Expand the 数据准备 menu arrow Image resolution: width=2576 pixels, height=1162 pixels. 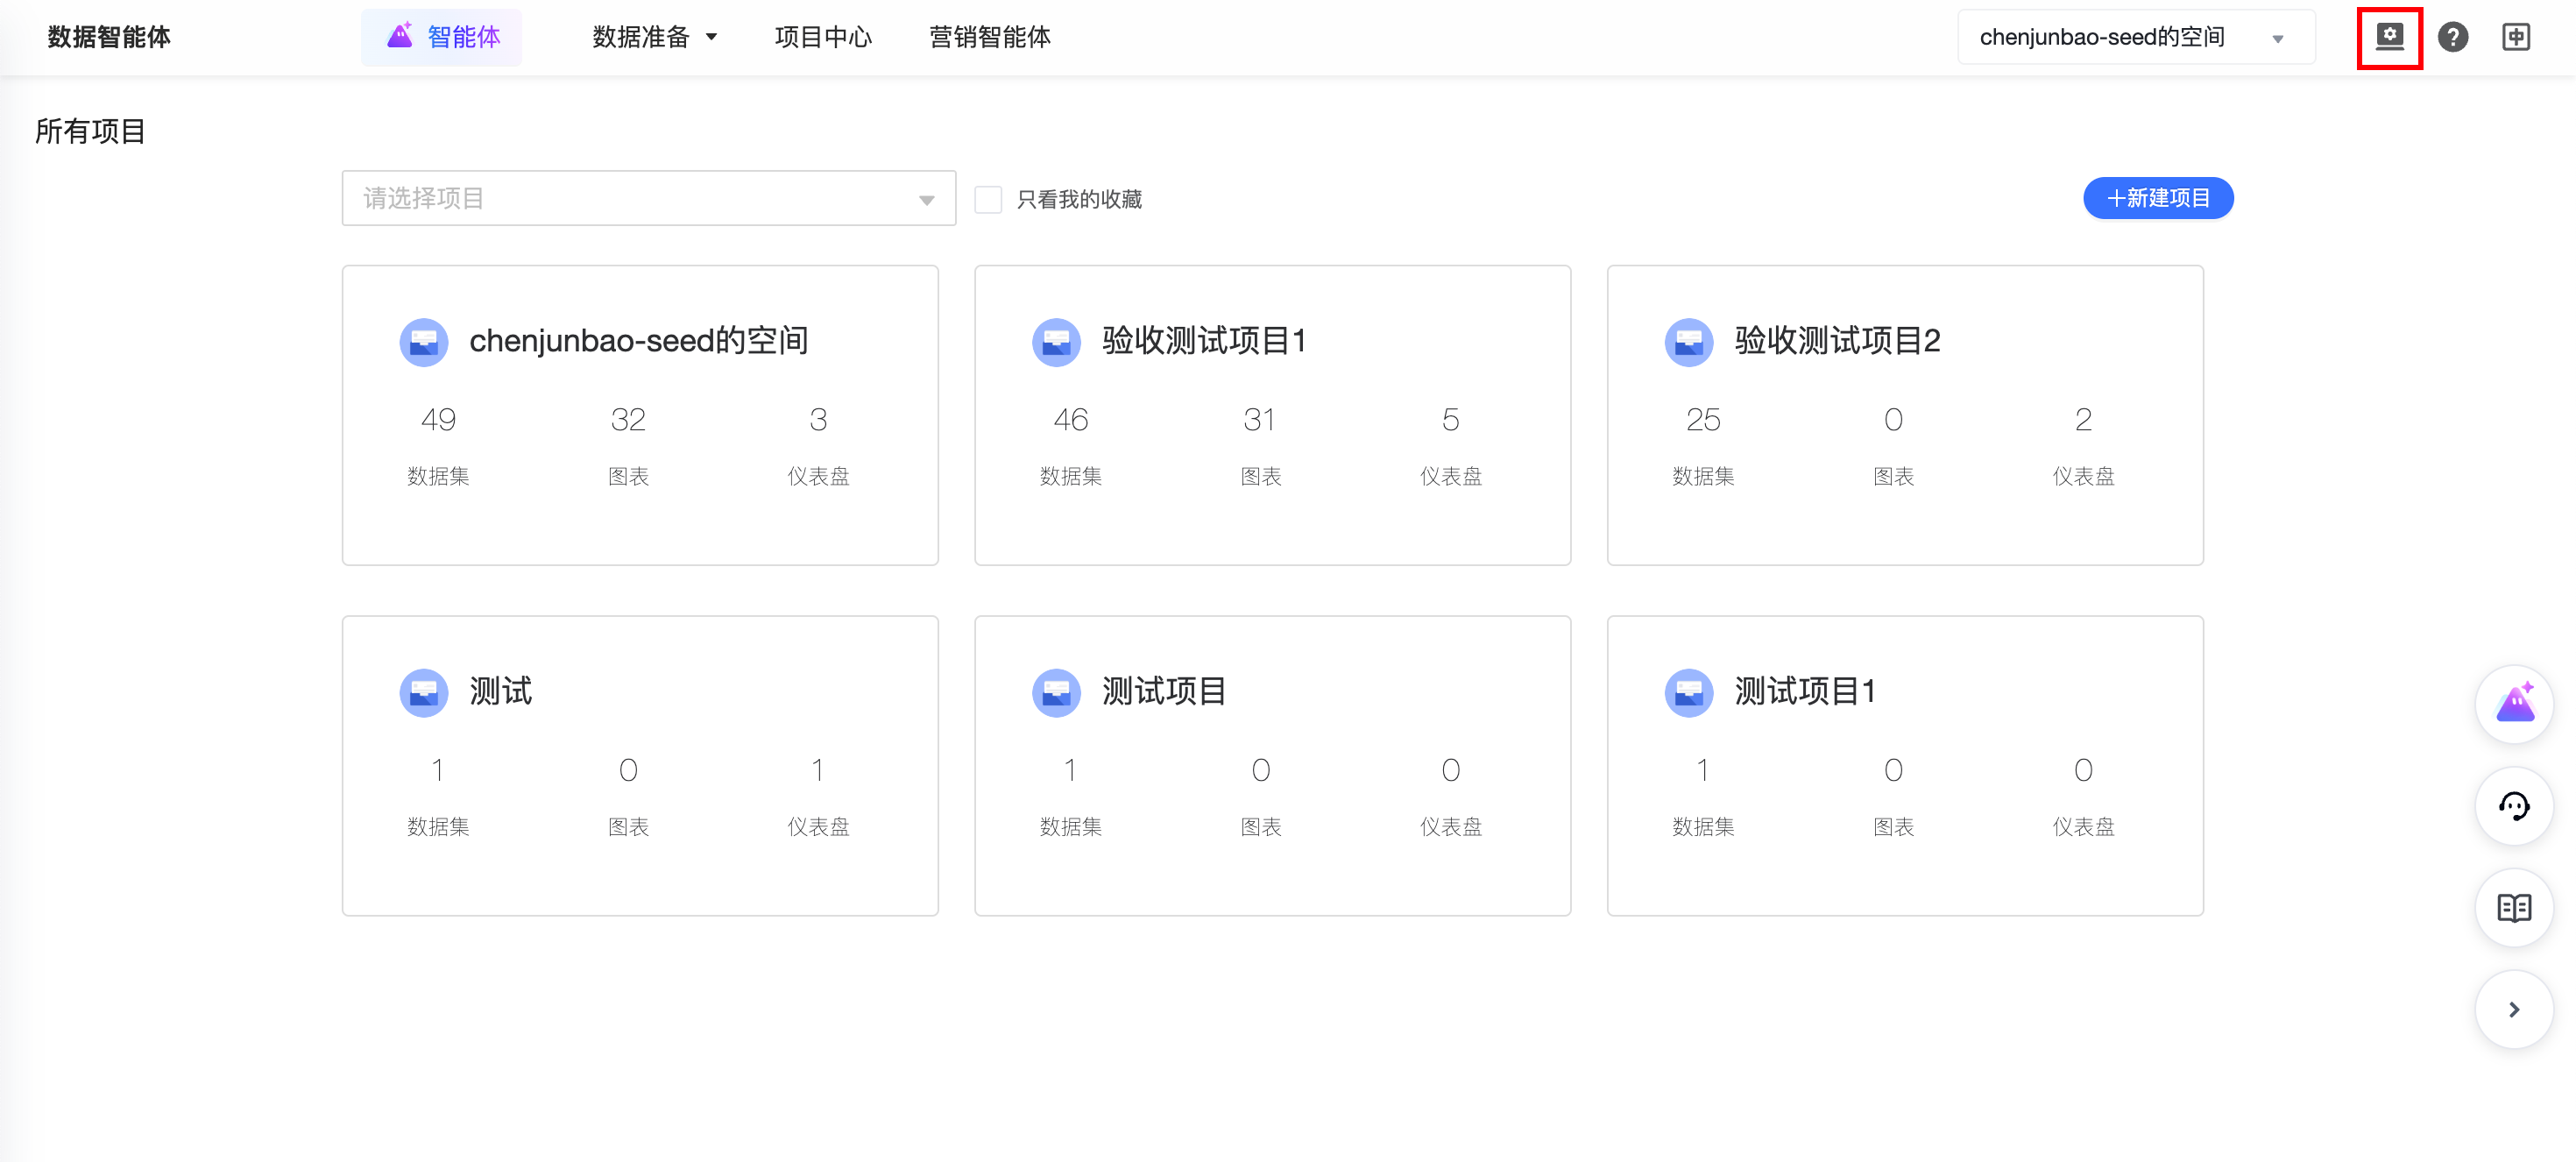(x=712, y=37)
